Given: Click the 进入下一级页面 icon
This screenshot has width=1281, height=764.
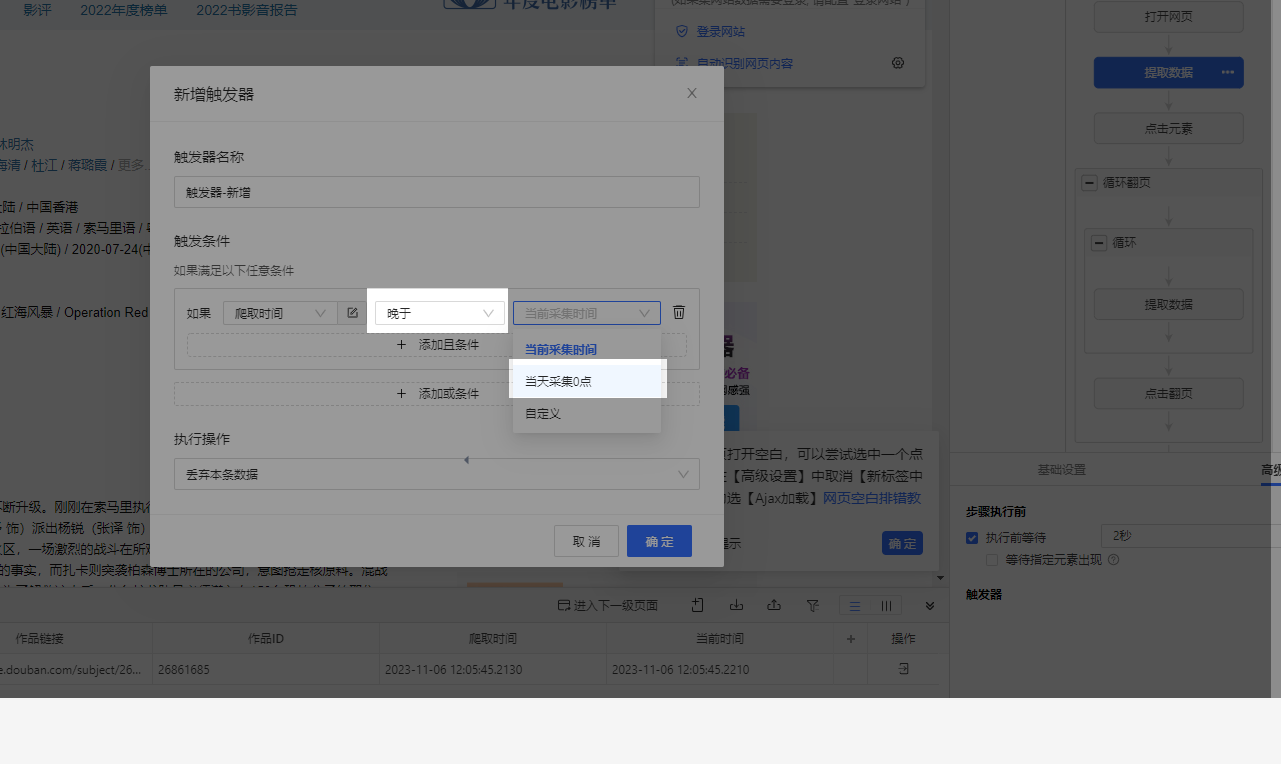Looking at the screenshot, I should click(564, 606).
